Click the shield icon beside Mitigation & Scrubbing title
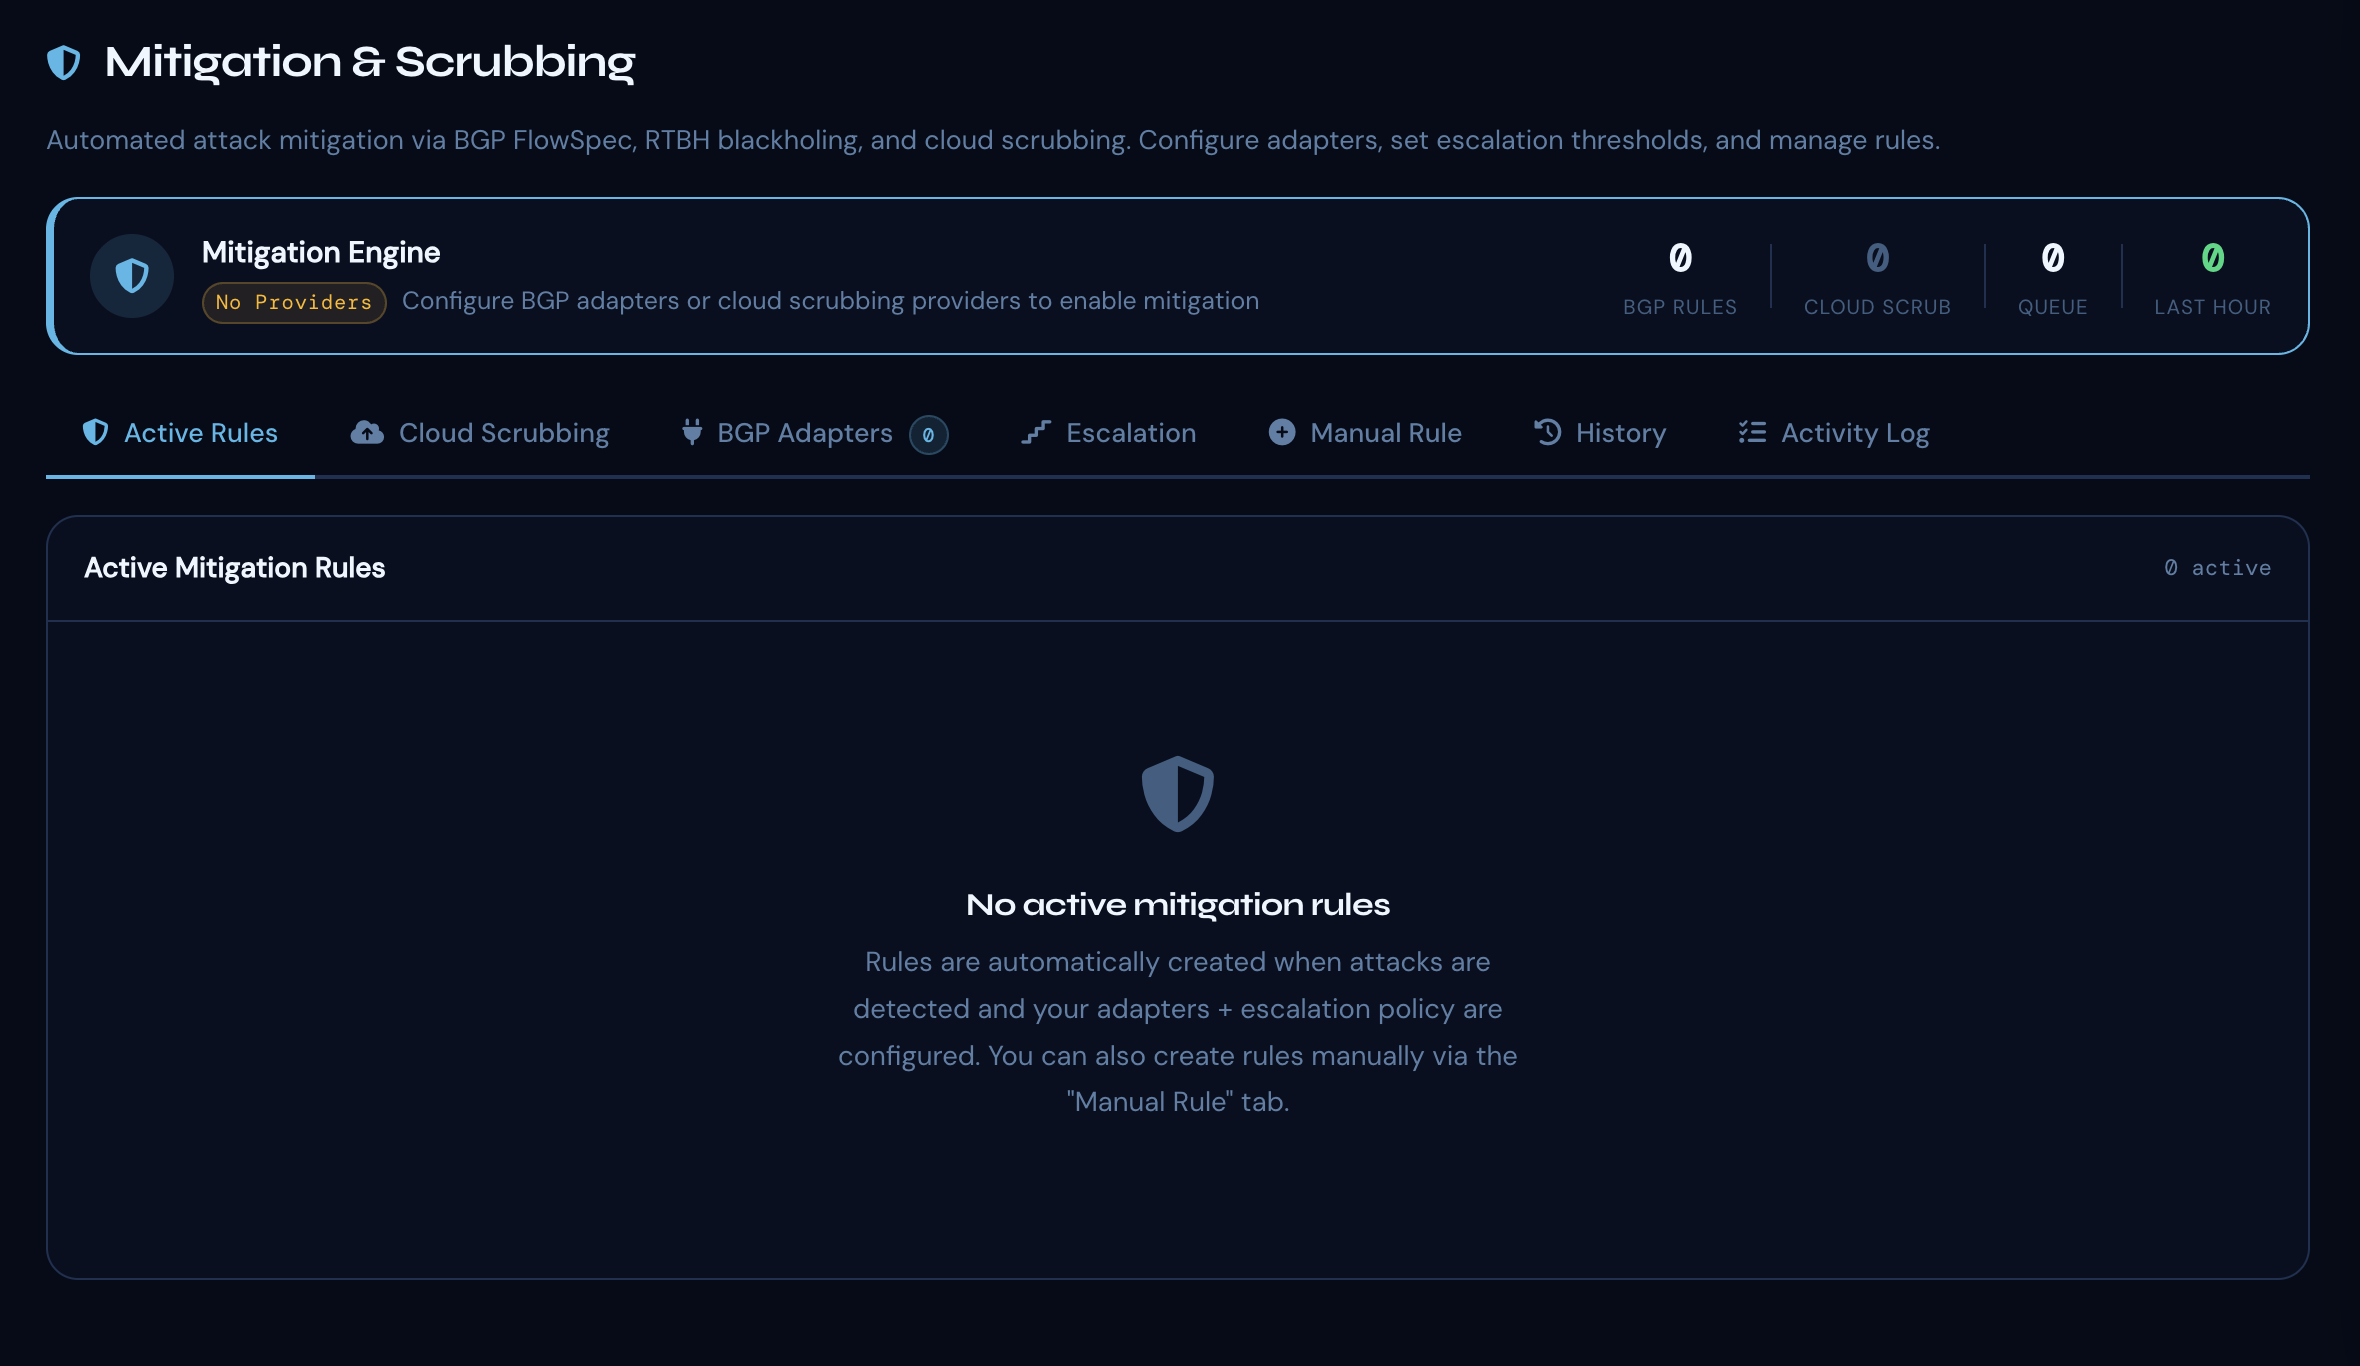This screenshot has height=1366, width=2360. [63, 62]
